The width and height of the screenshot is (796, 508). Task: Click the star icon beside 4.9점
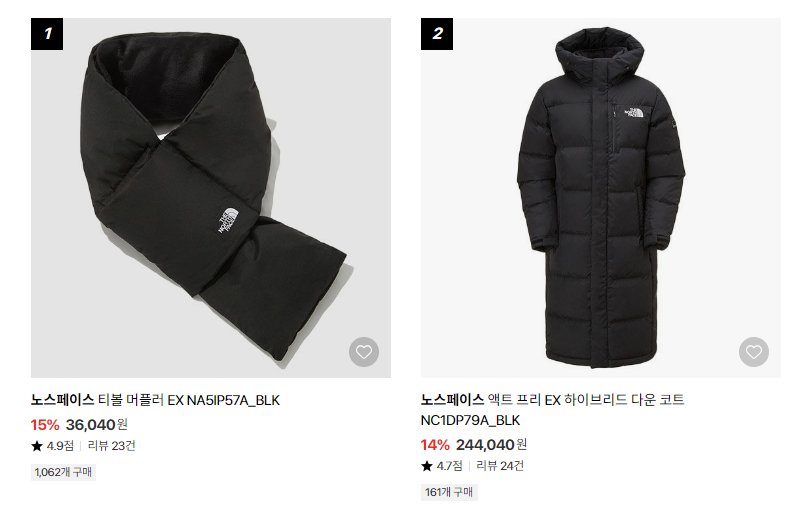click(37, 446)
